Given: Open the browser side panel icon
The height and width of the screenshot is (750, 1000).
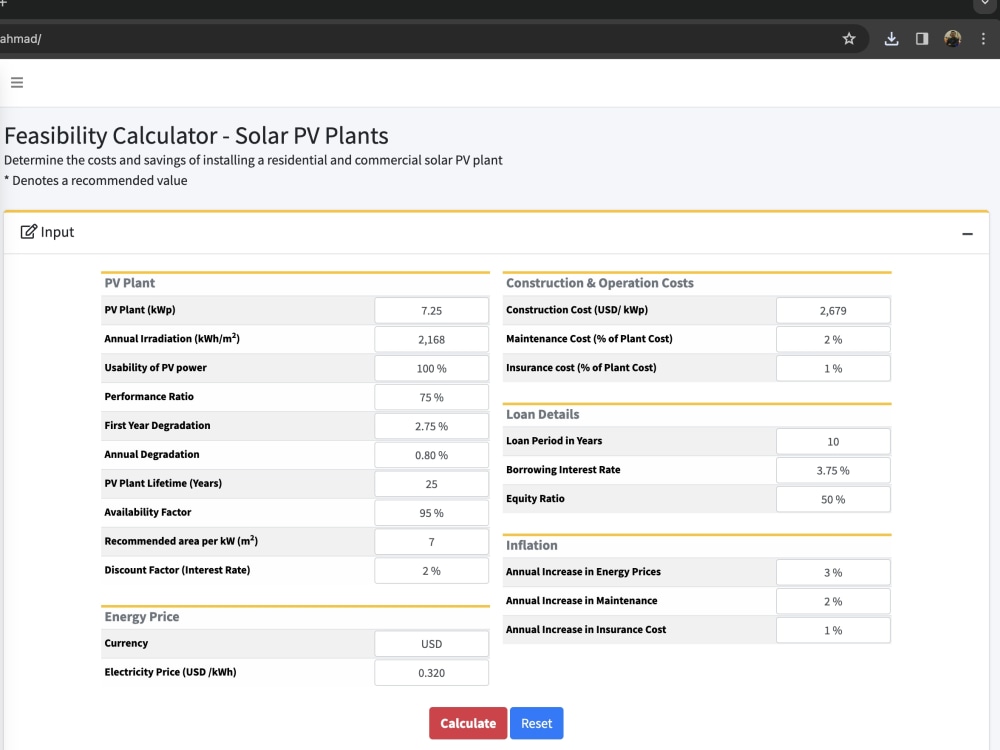Looking at the screenshot, I should tap(921, 38).
